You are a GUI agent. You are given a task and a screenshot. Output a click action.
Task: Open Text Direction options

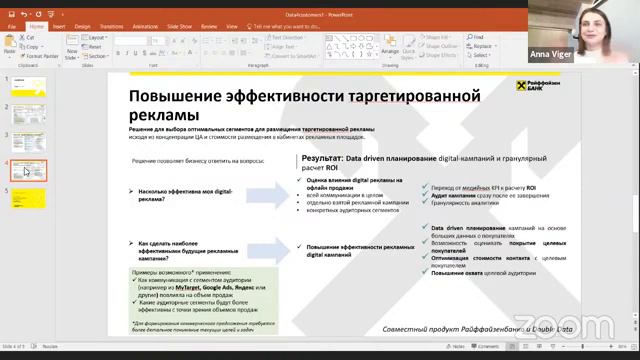(287, 38)
